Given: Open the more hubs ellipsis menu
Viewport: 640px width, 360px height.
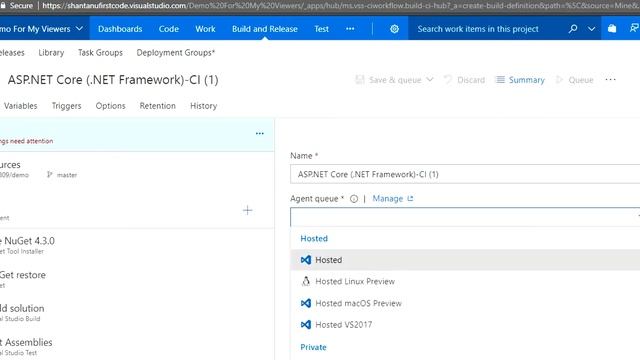Looking at the screenshot, I should point(350,29).
